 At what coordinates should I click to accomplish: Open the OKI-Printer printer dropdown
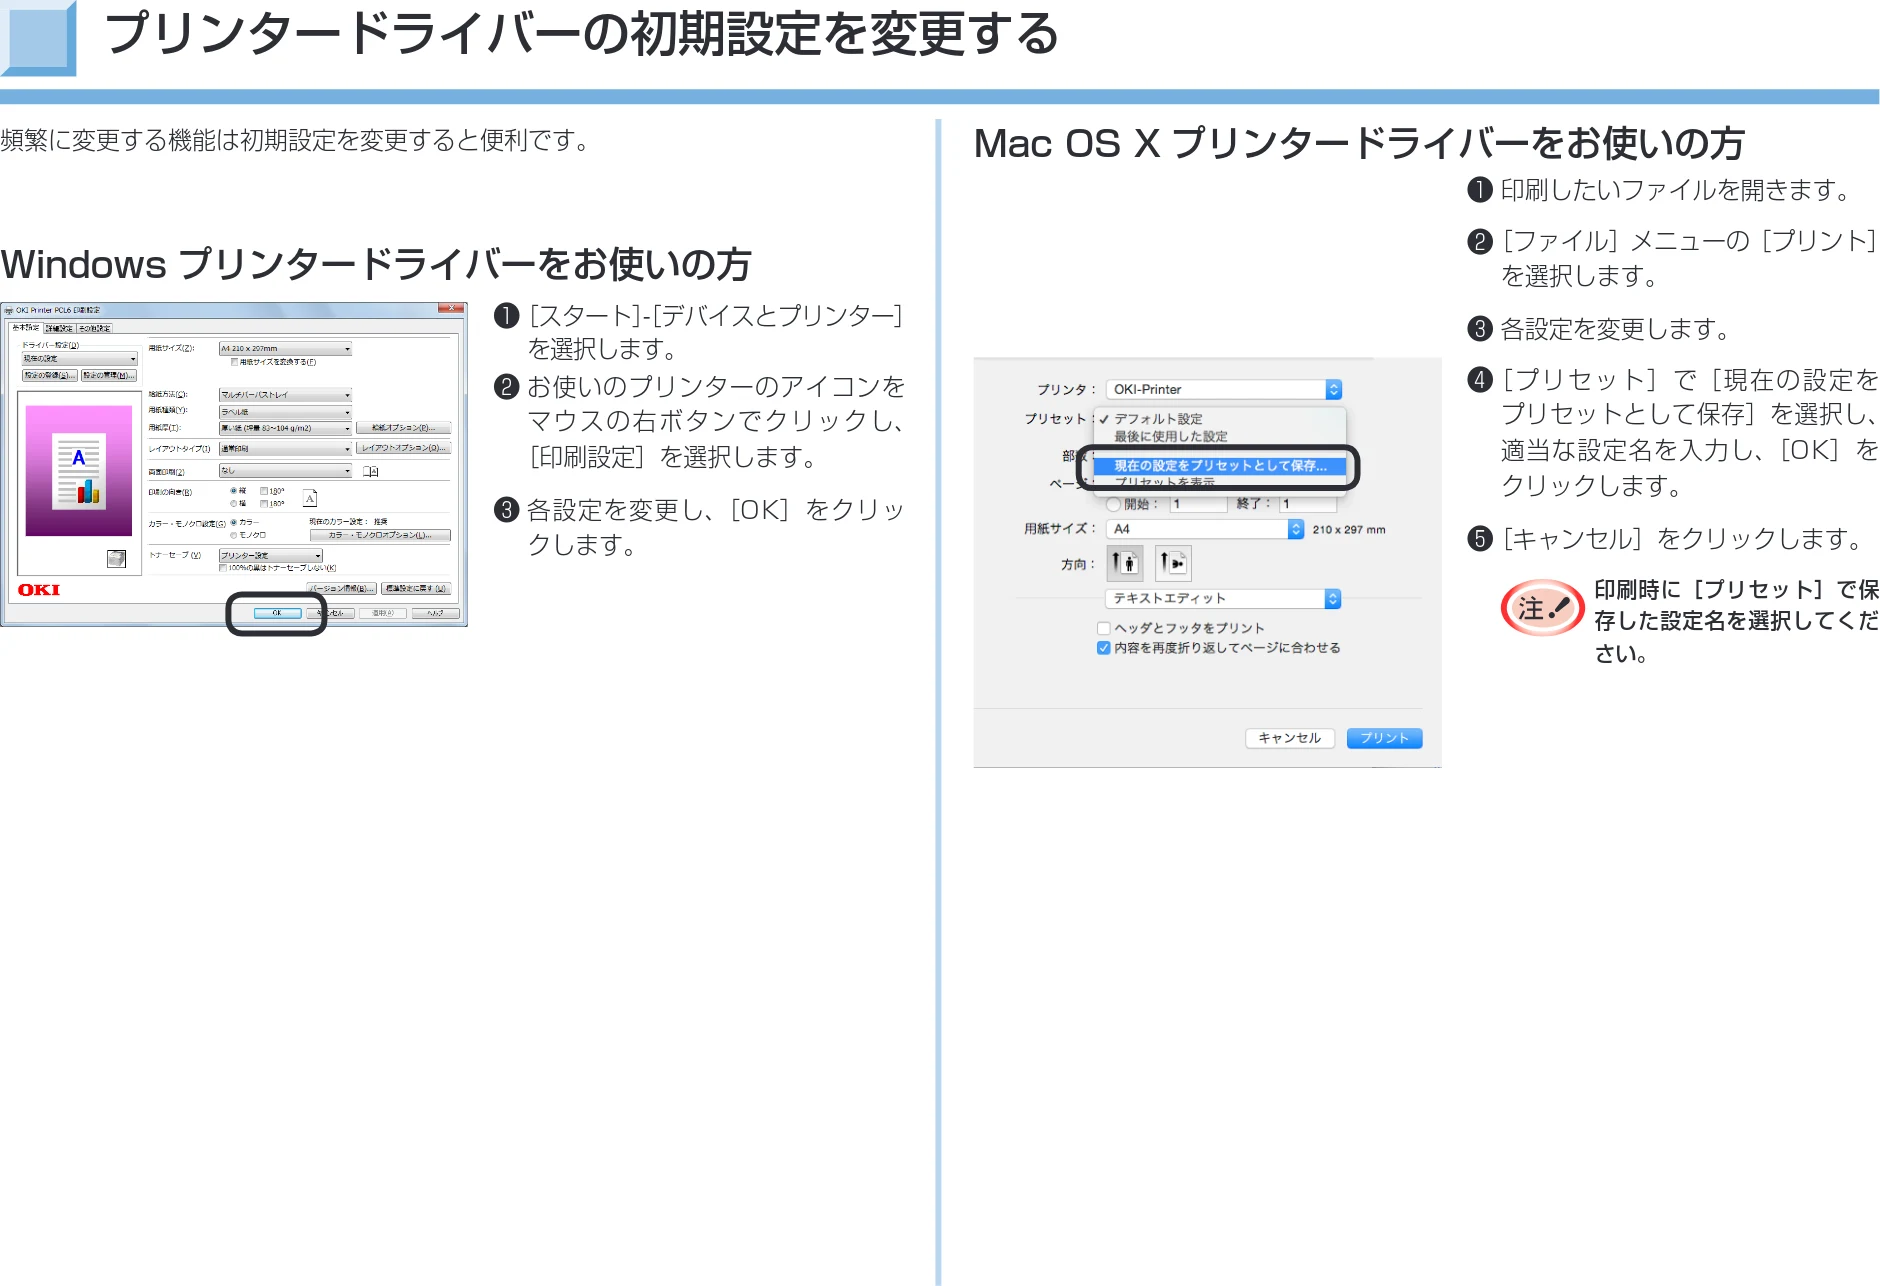point(1224,390)
